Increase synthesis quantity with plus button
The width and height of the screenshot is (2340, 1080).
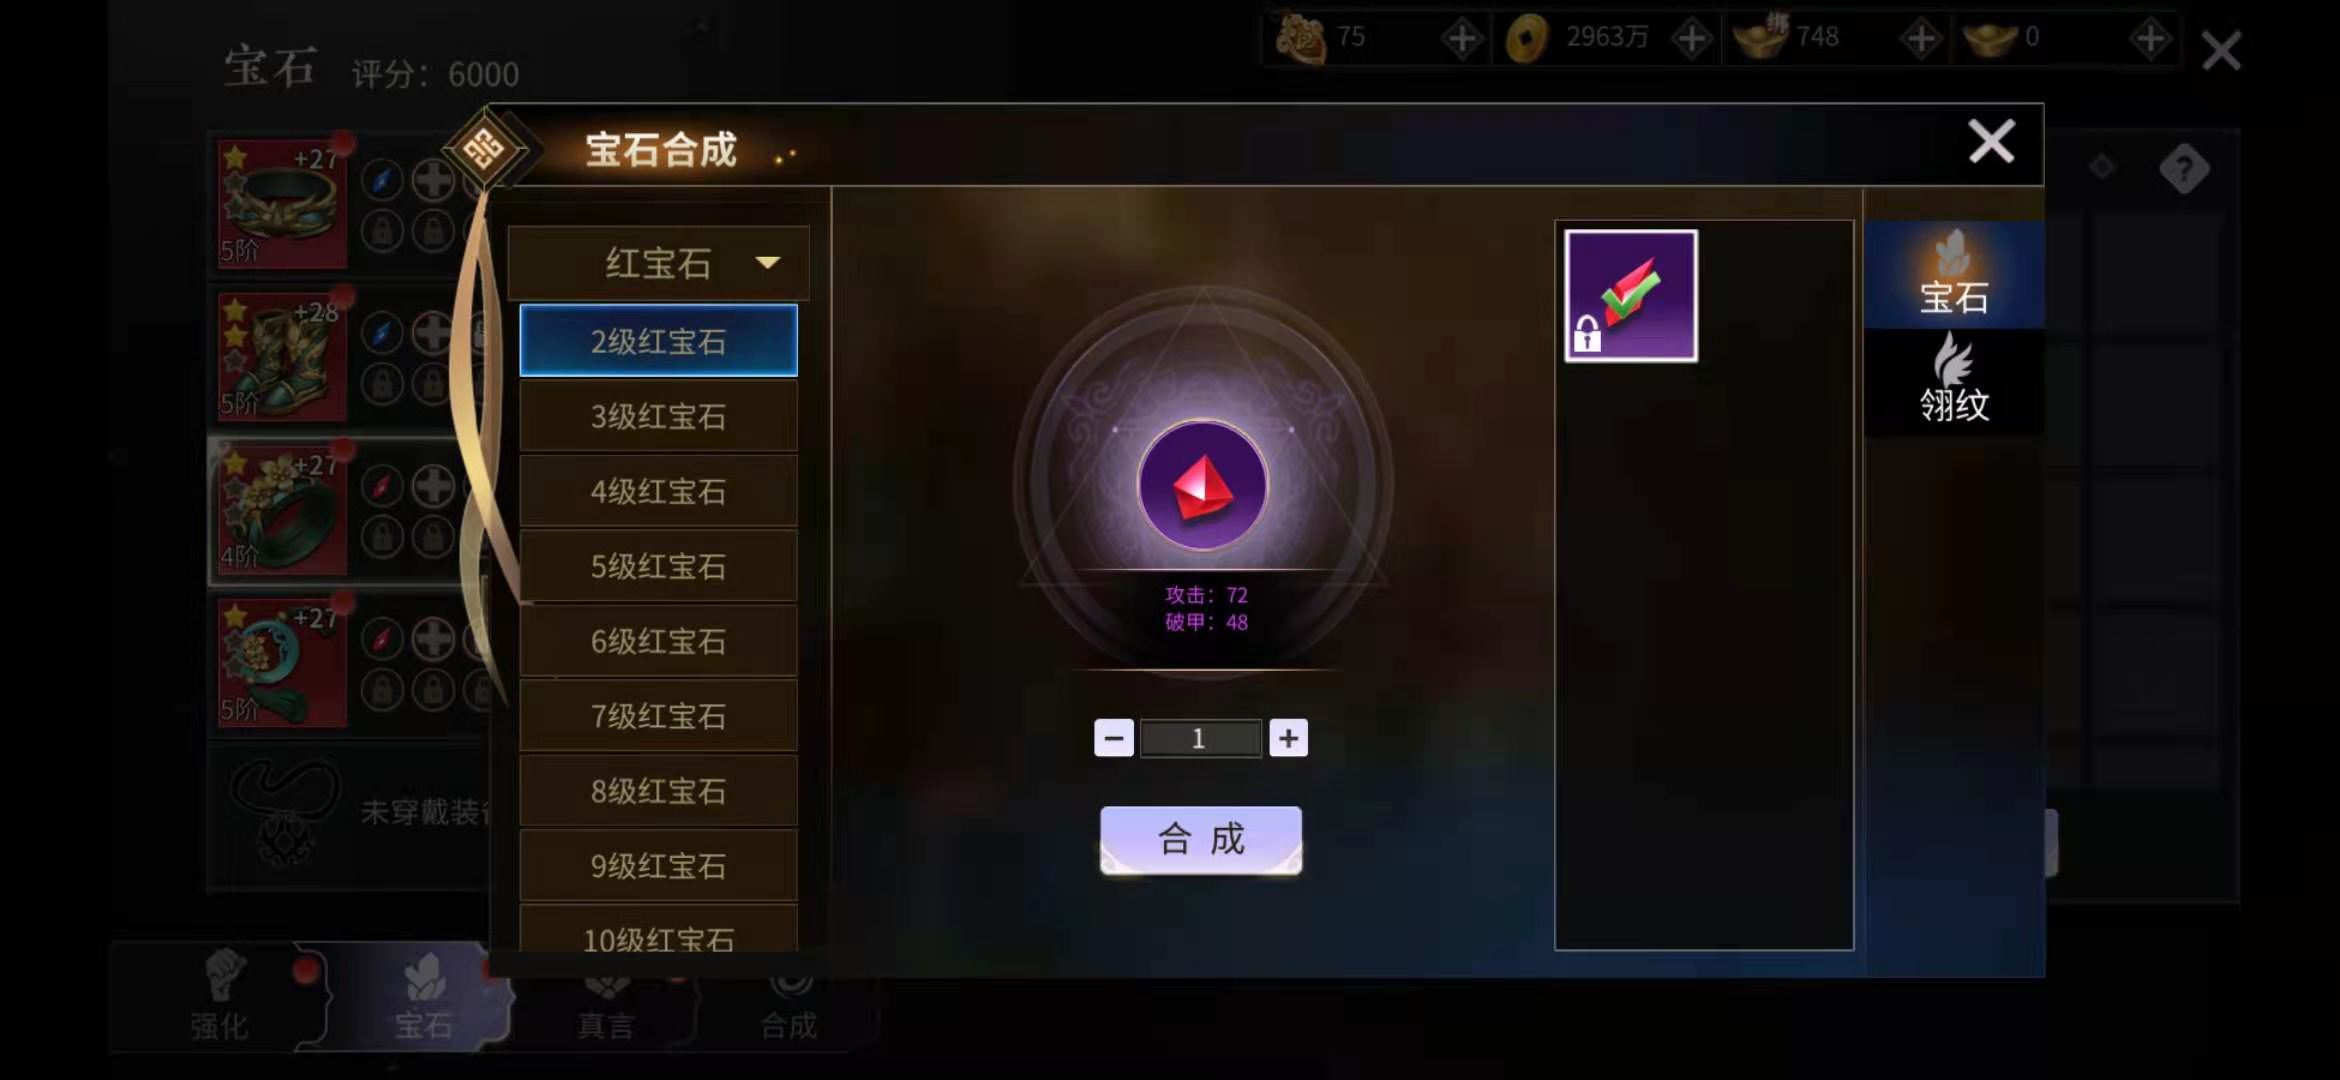pos(1288,738)
